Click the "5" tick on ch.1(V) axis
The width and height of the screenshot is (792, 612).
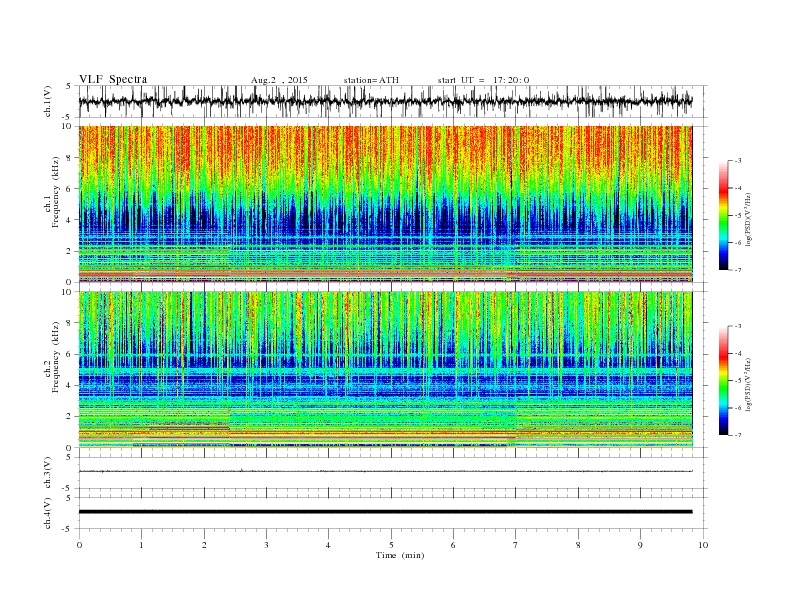click(68, 86)
